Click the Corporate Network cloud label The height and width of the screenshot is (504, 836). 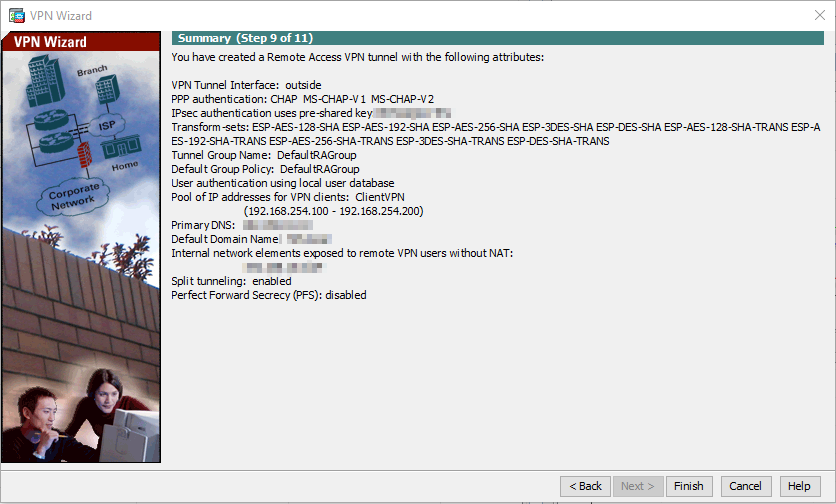73,196
